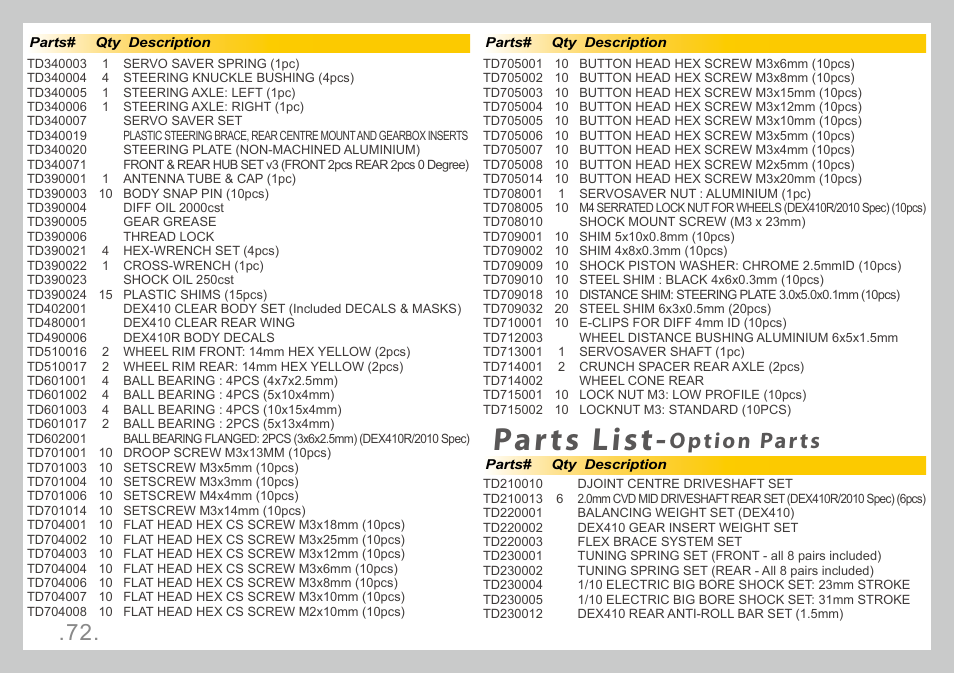Click part number TD602001
Image resolution: width=954 pixels, height=673 pixels.
[x=57, y=439]
